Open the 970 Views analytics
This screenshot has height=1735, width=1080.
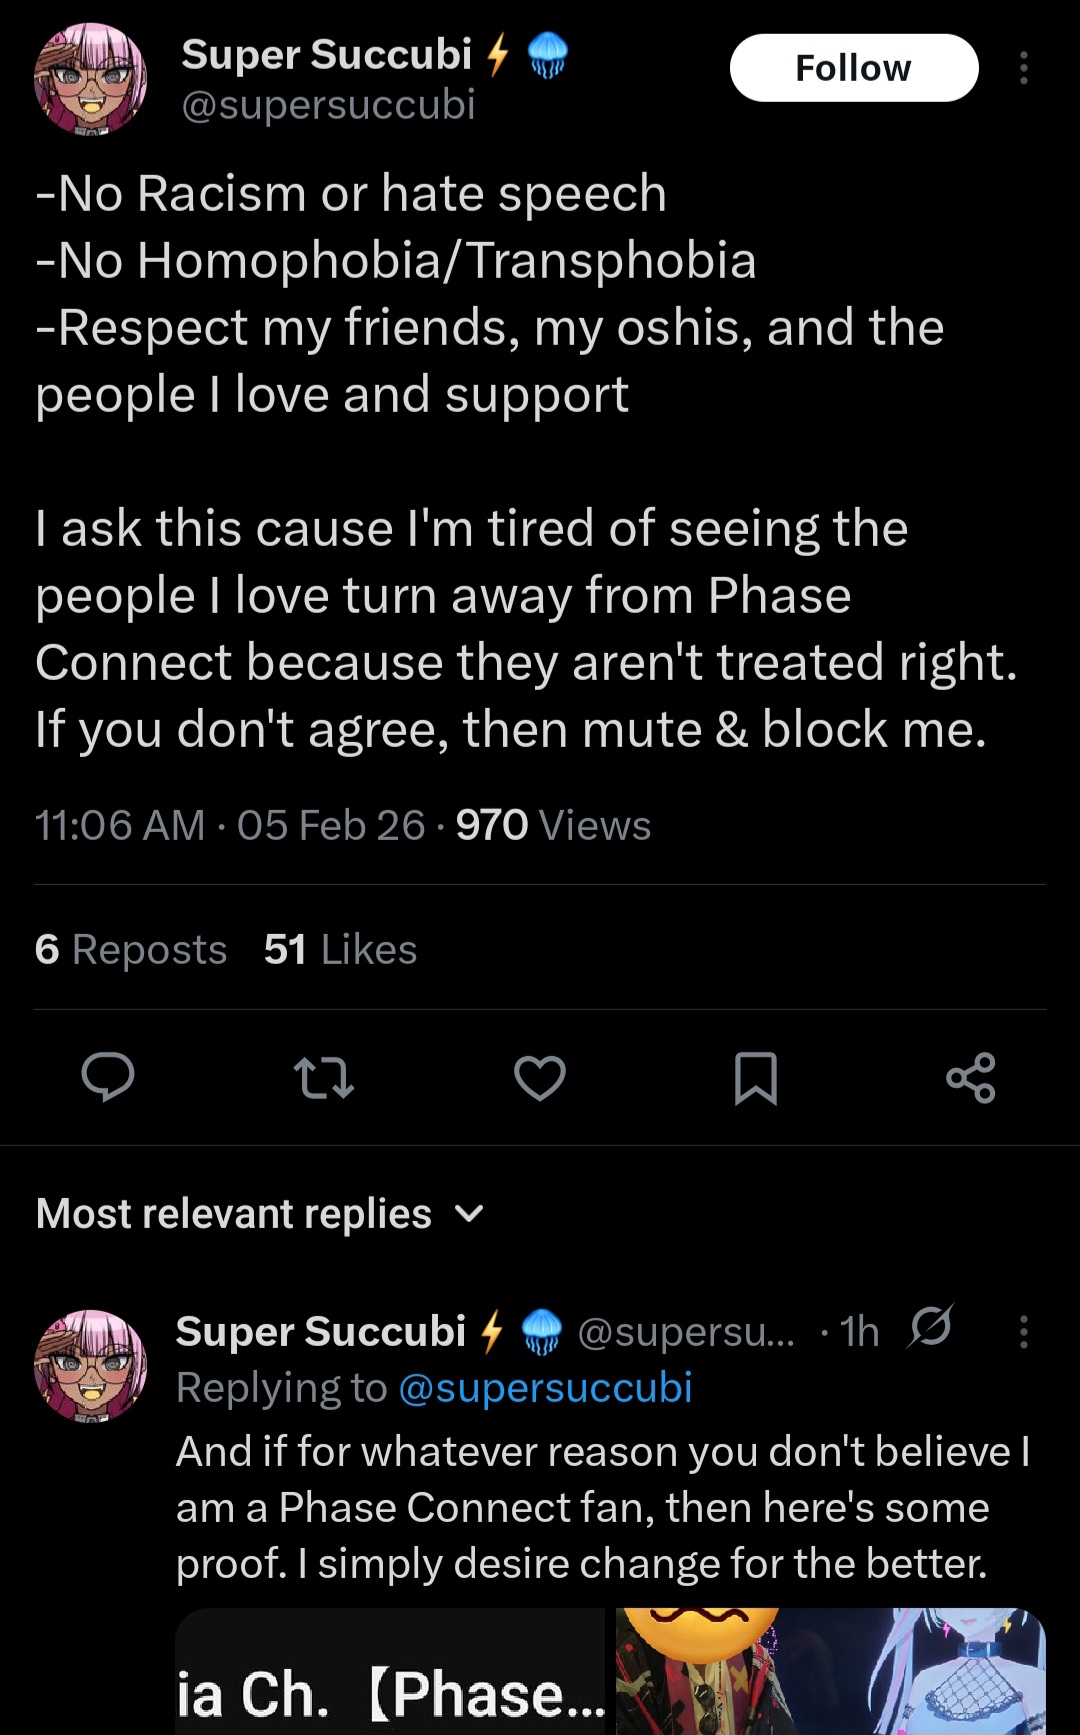pos(553,826)
